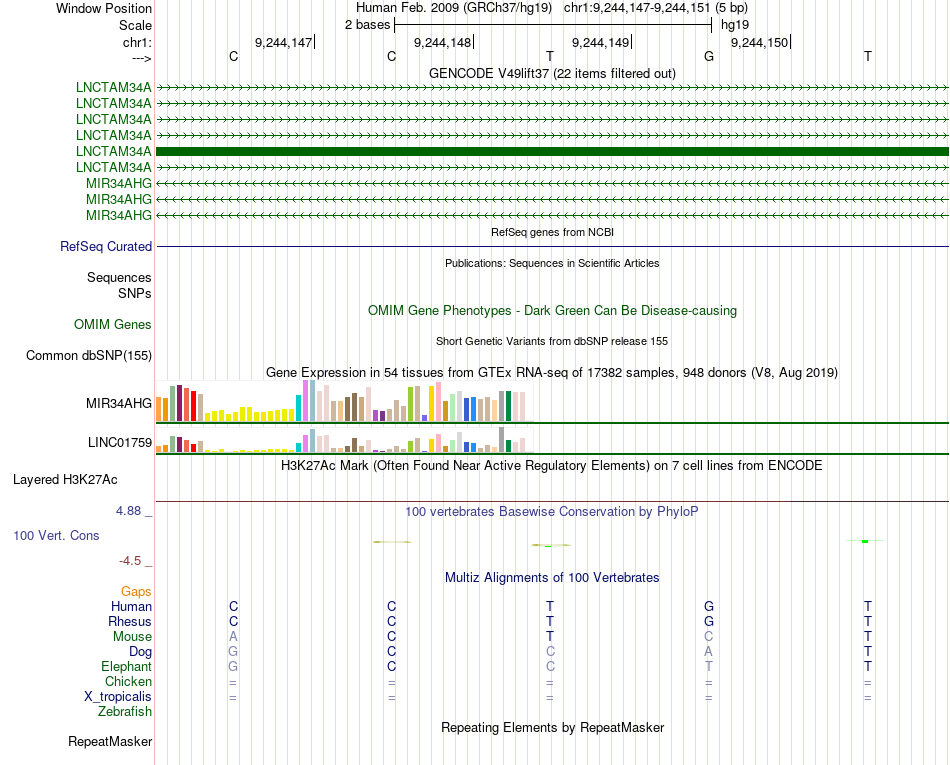Viewport: 950px width, 765px height.
Task: Open the OMIM Gene Phenotypes track title
Action: 552,311
